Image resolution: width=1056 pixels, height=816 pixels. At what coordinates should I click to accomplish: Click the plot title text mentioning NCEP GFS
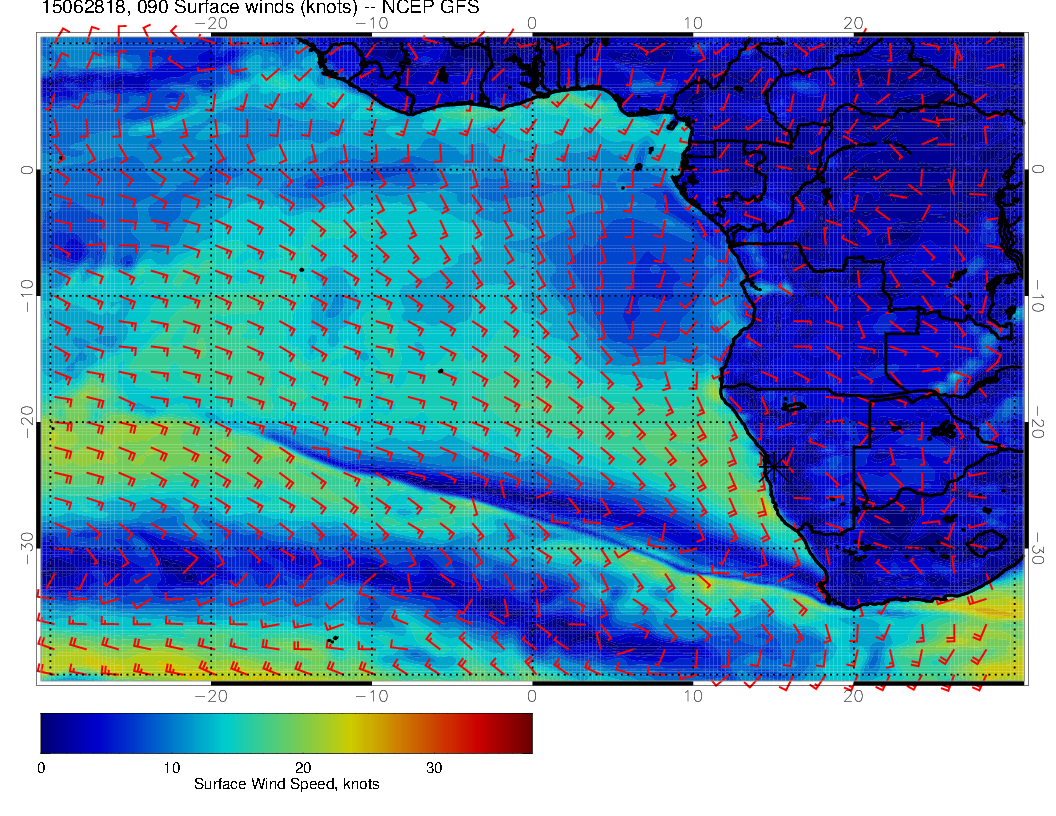click(260, 8)
